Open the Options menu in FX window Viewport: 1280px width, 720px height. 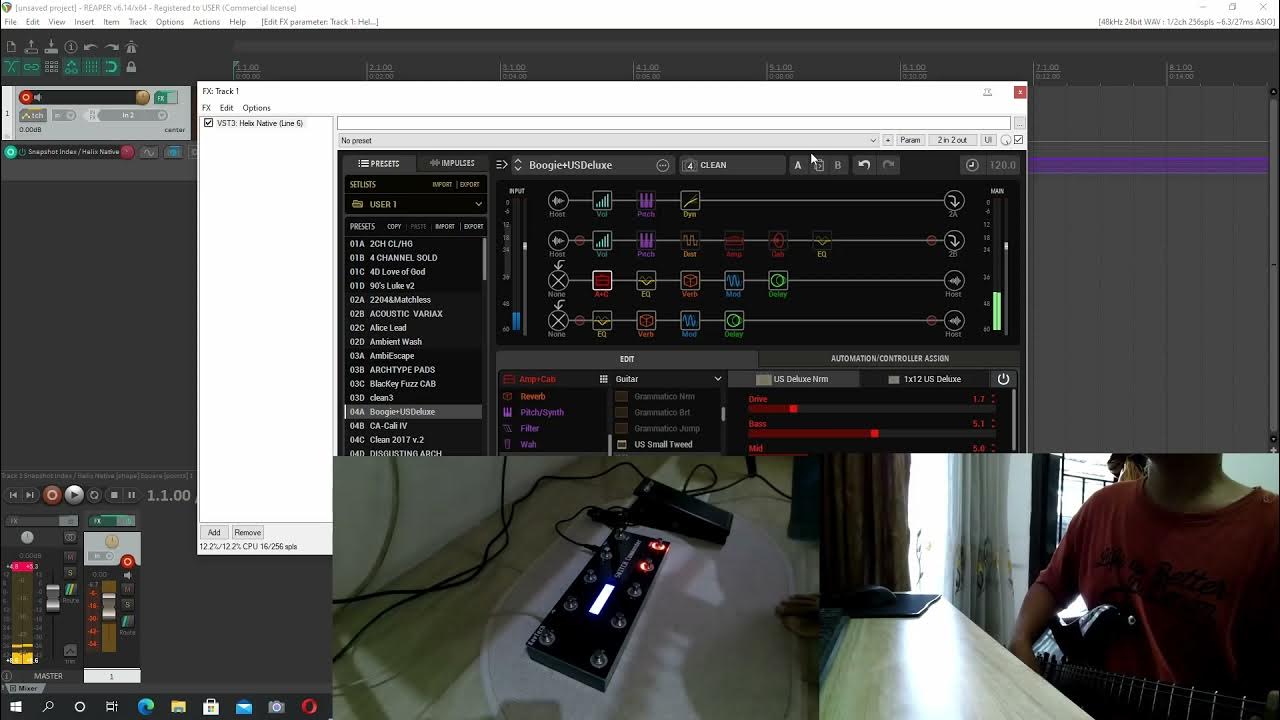coord(256,108)
